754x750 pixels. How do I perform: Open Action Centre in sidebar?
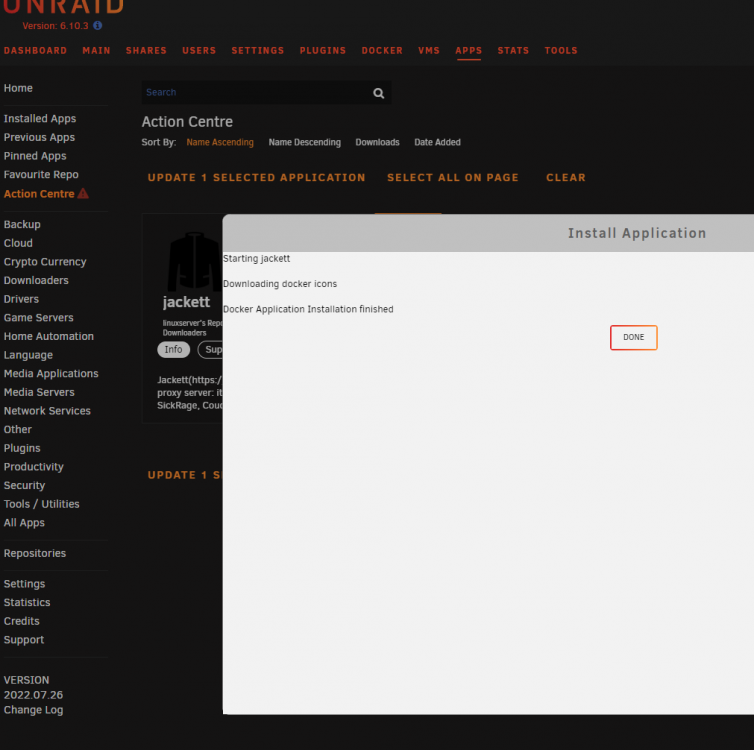[39, 194]
